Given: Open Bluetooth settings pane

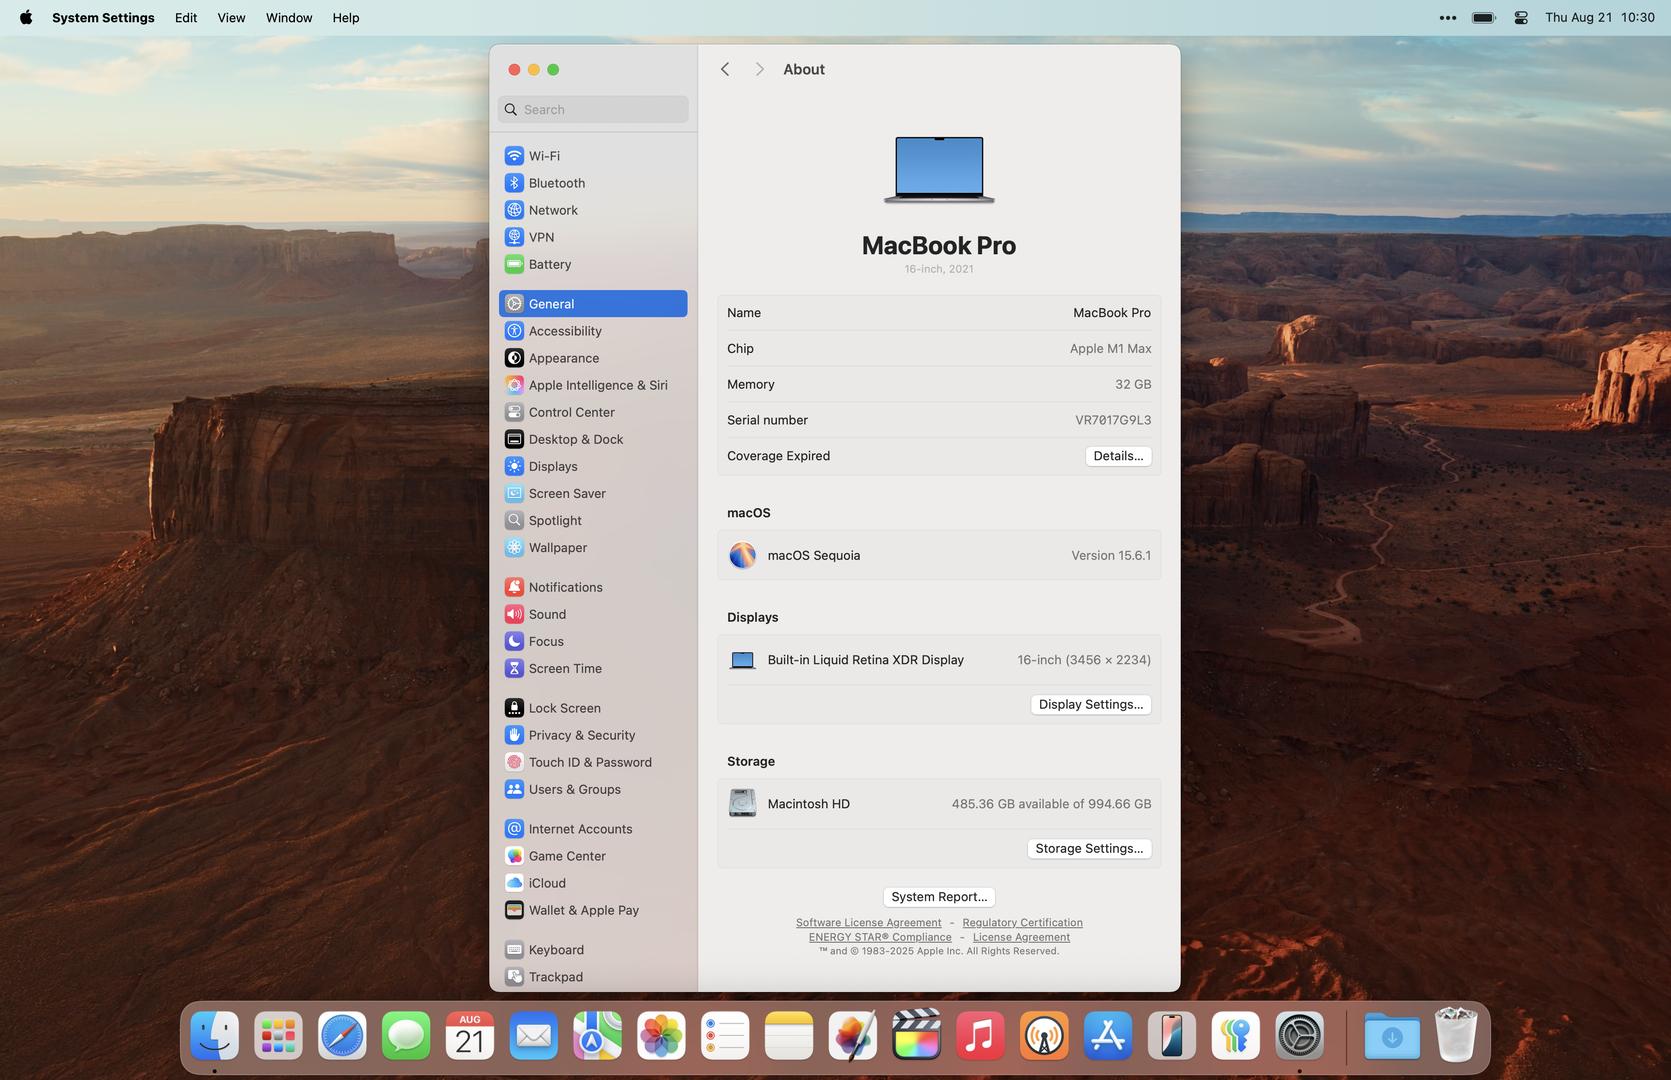Looking at the screenshot, I should coord(593,183).
